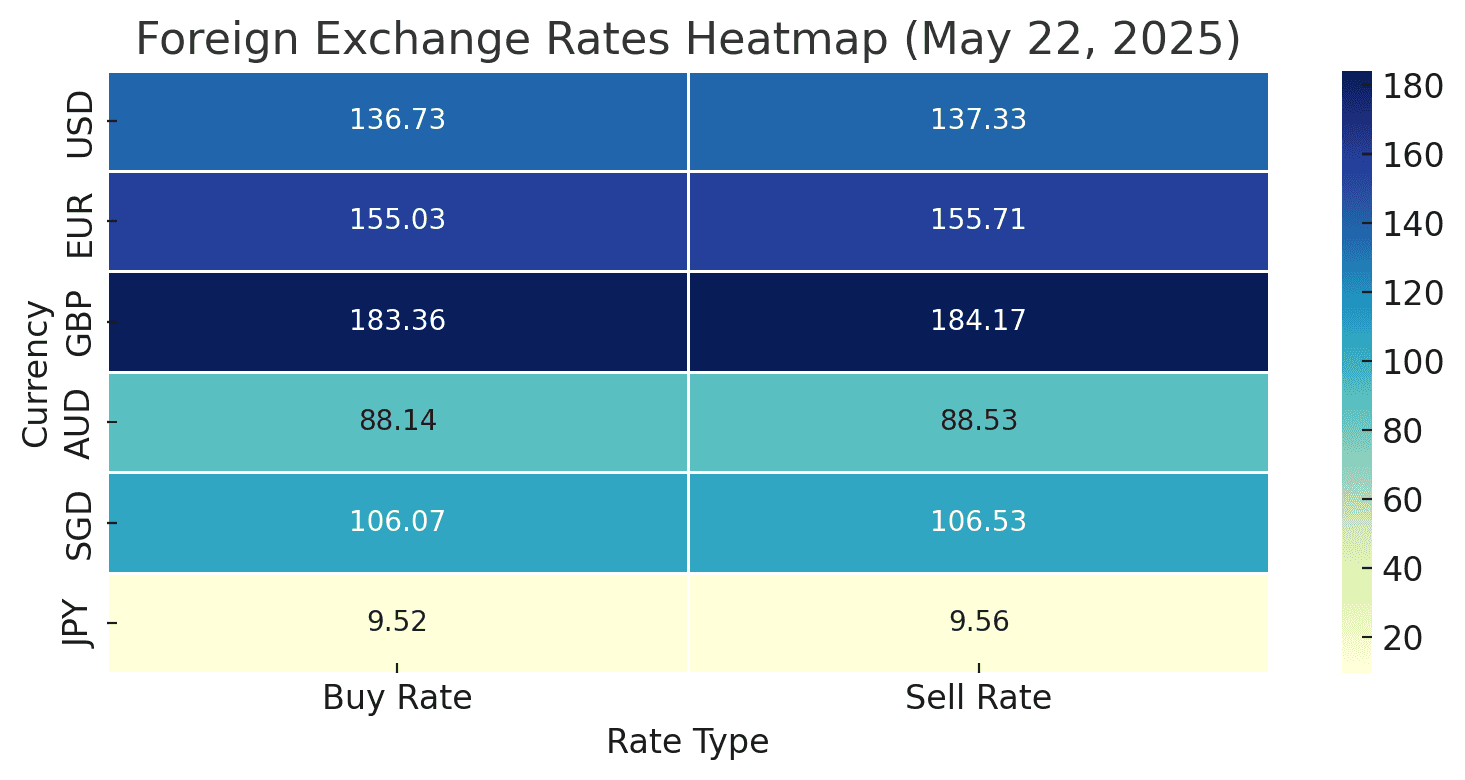This screenshot has height=780, width=1465.
Task: Select the AUD Sell Rate value 88.53
Action: pos(978,421)
